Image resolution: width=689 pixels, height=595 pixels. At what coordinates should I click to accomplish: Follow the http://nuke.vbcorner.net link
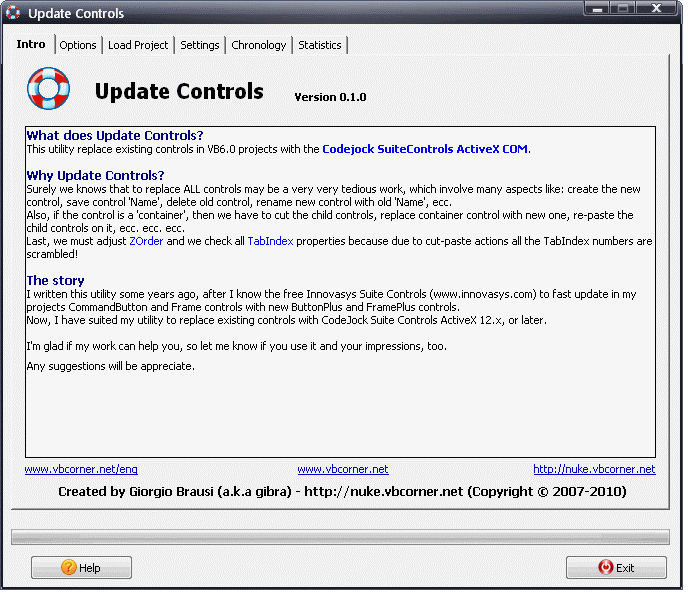[x=594, y=469]
